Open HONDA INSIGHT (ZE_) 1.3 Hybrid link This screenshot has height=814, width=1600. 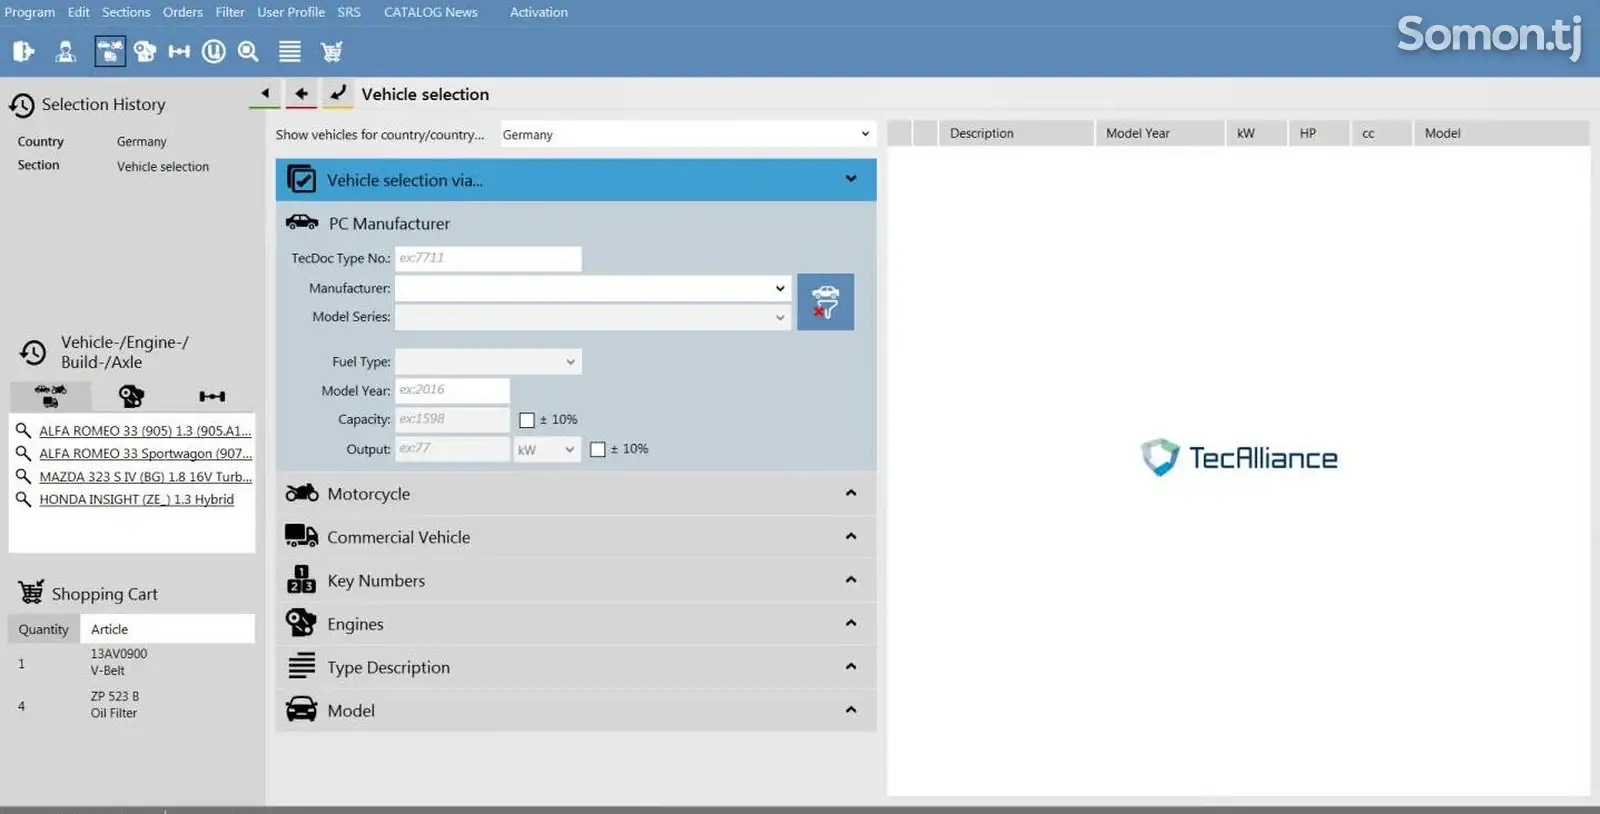137,500
